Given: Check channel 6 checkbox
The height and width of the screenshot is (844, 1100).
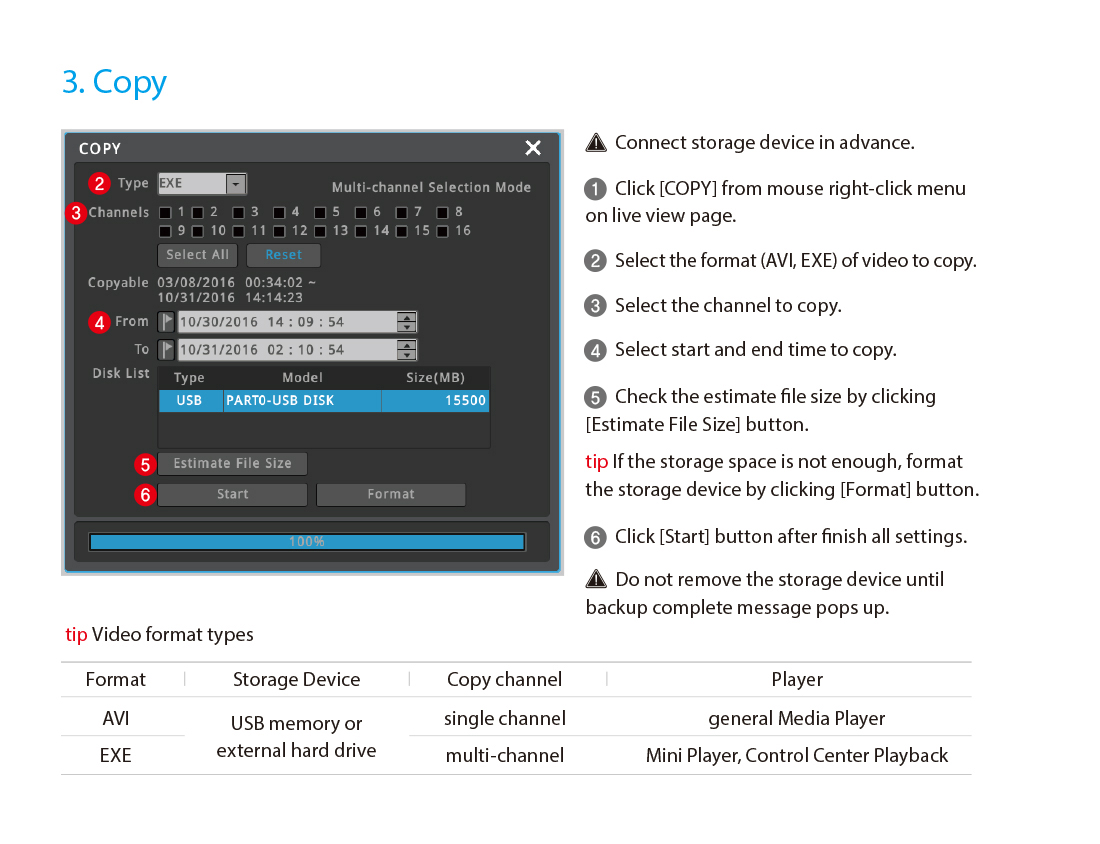Looking at the screenshot, I should pyautogui.click(x=361, y=213).
